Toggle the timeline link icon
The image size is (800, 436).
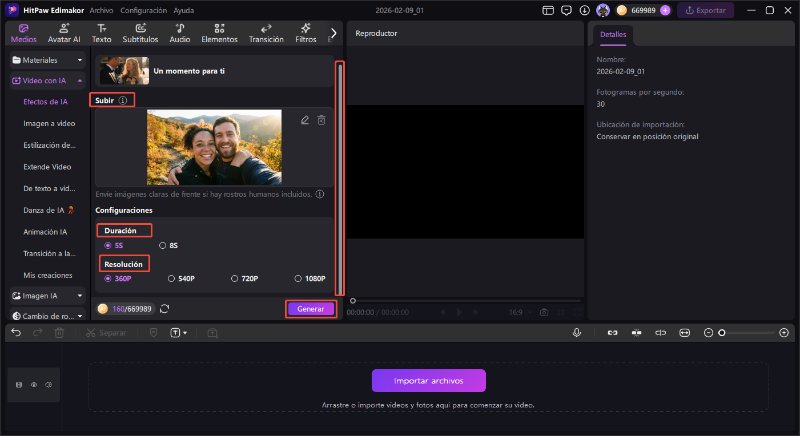612,333
